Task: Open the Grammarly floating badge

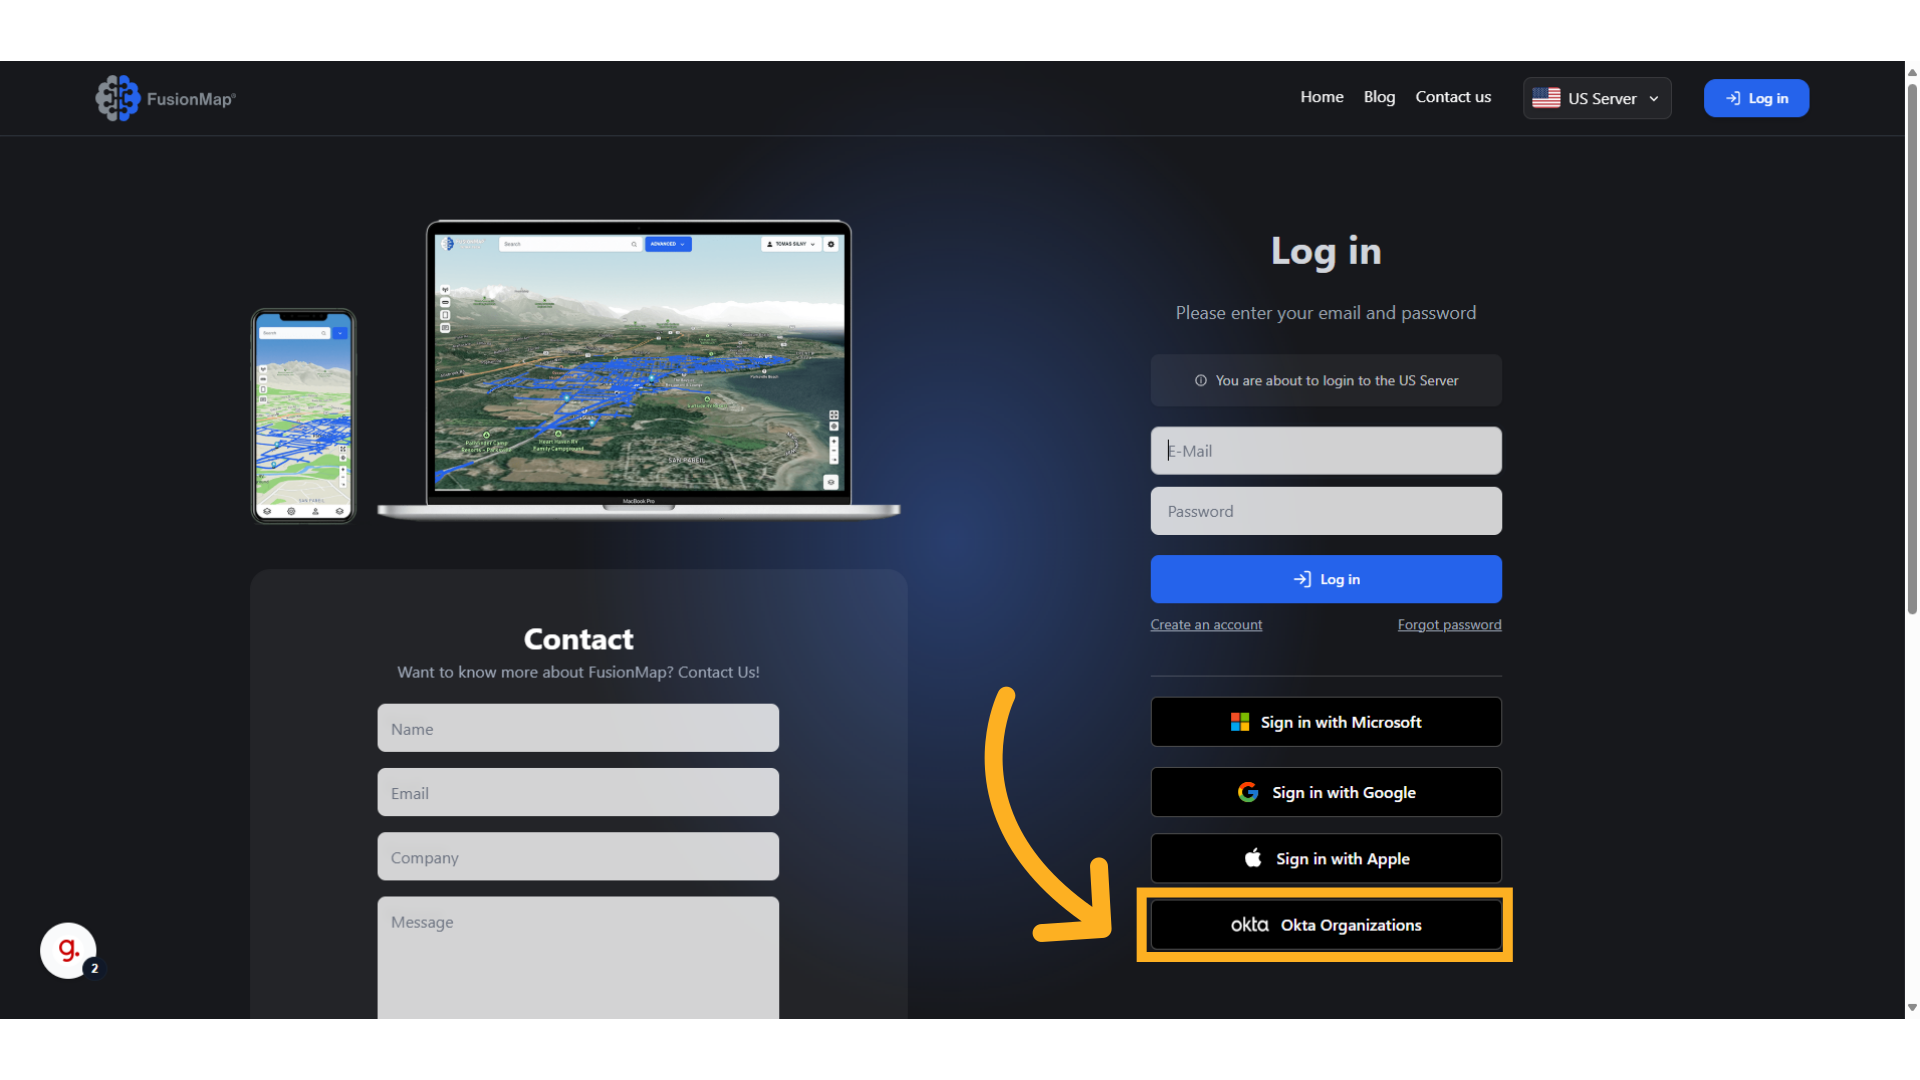Action: tap(68, 950)
